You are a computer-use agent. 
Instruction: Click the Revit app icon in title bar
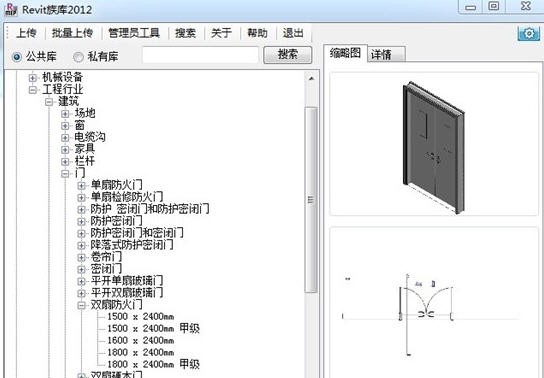pos(11,9)
